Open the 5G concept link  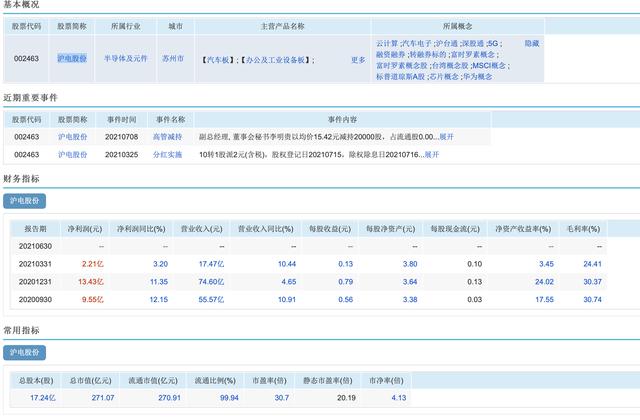click(x=493, y=43)
